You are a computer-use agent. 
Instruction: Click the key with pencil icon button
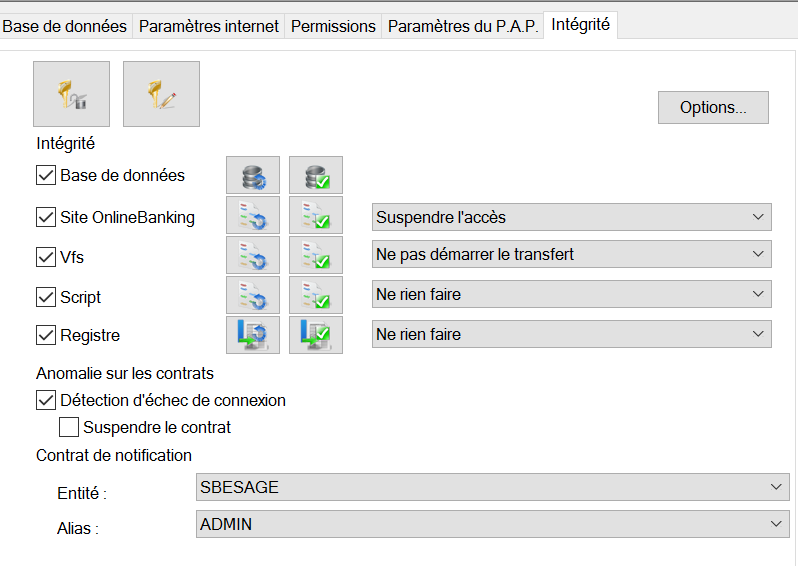coord(161,94)
